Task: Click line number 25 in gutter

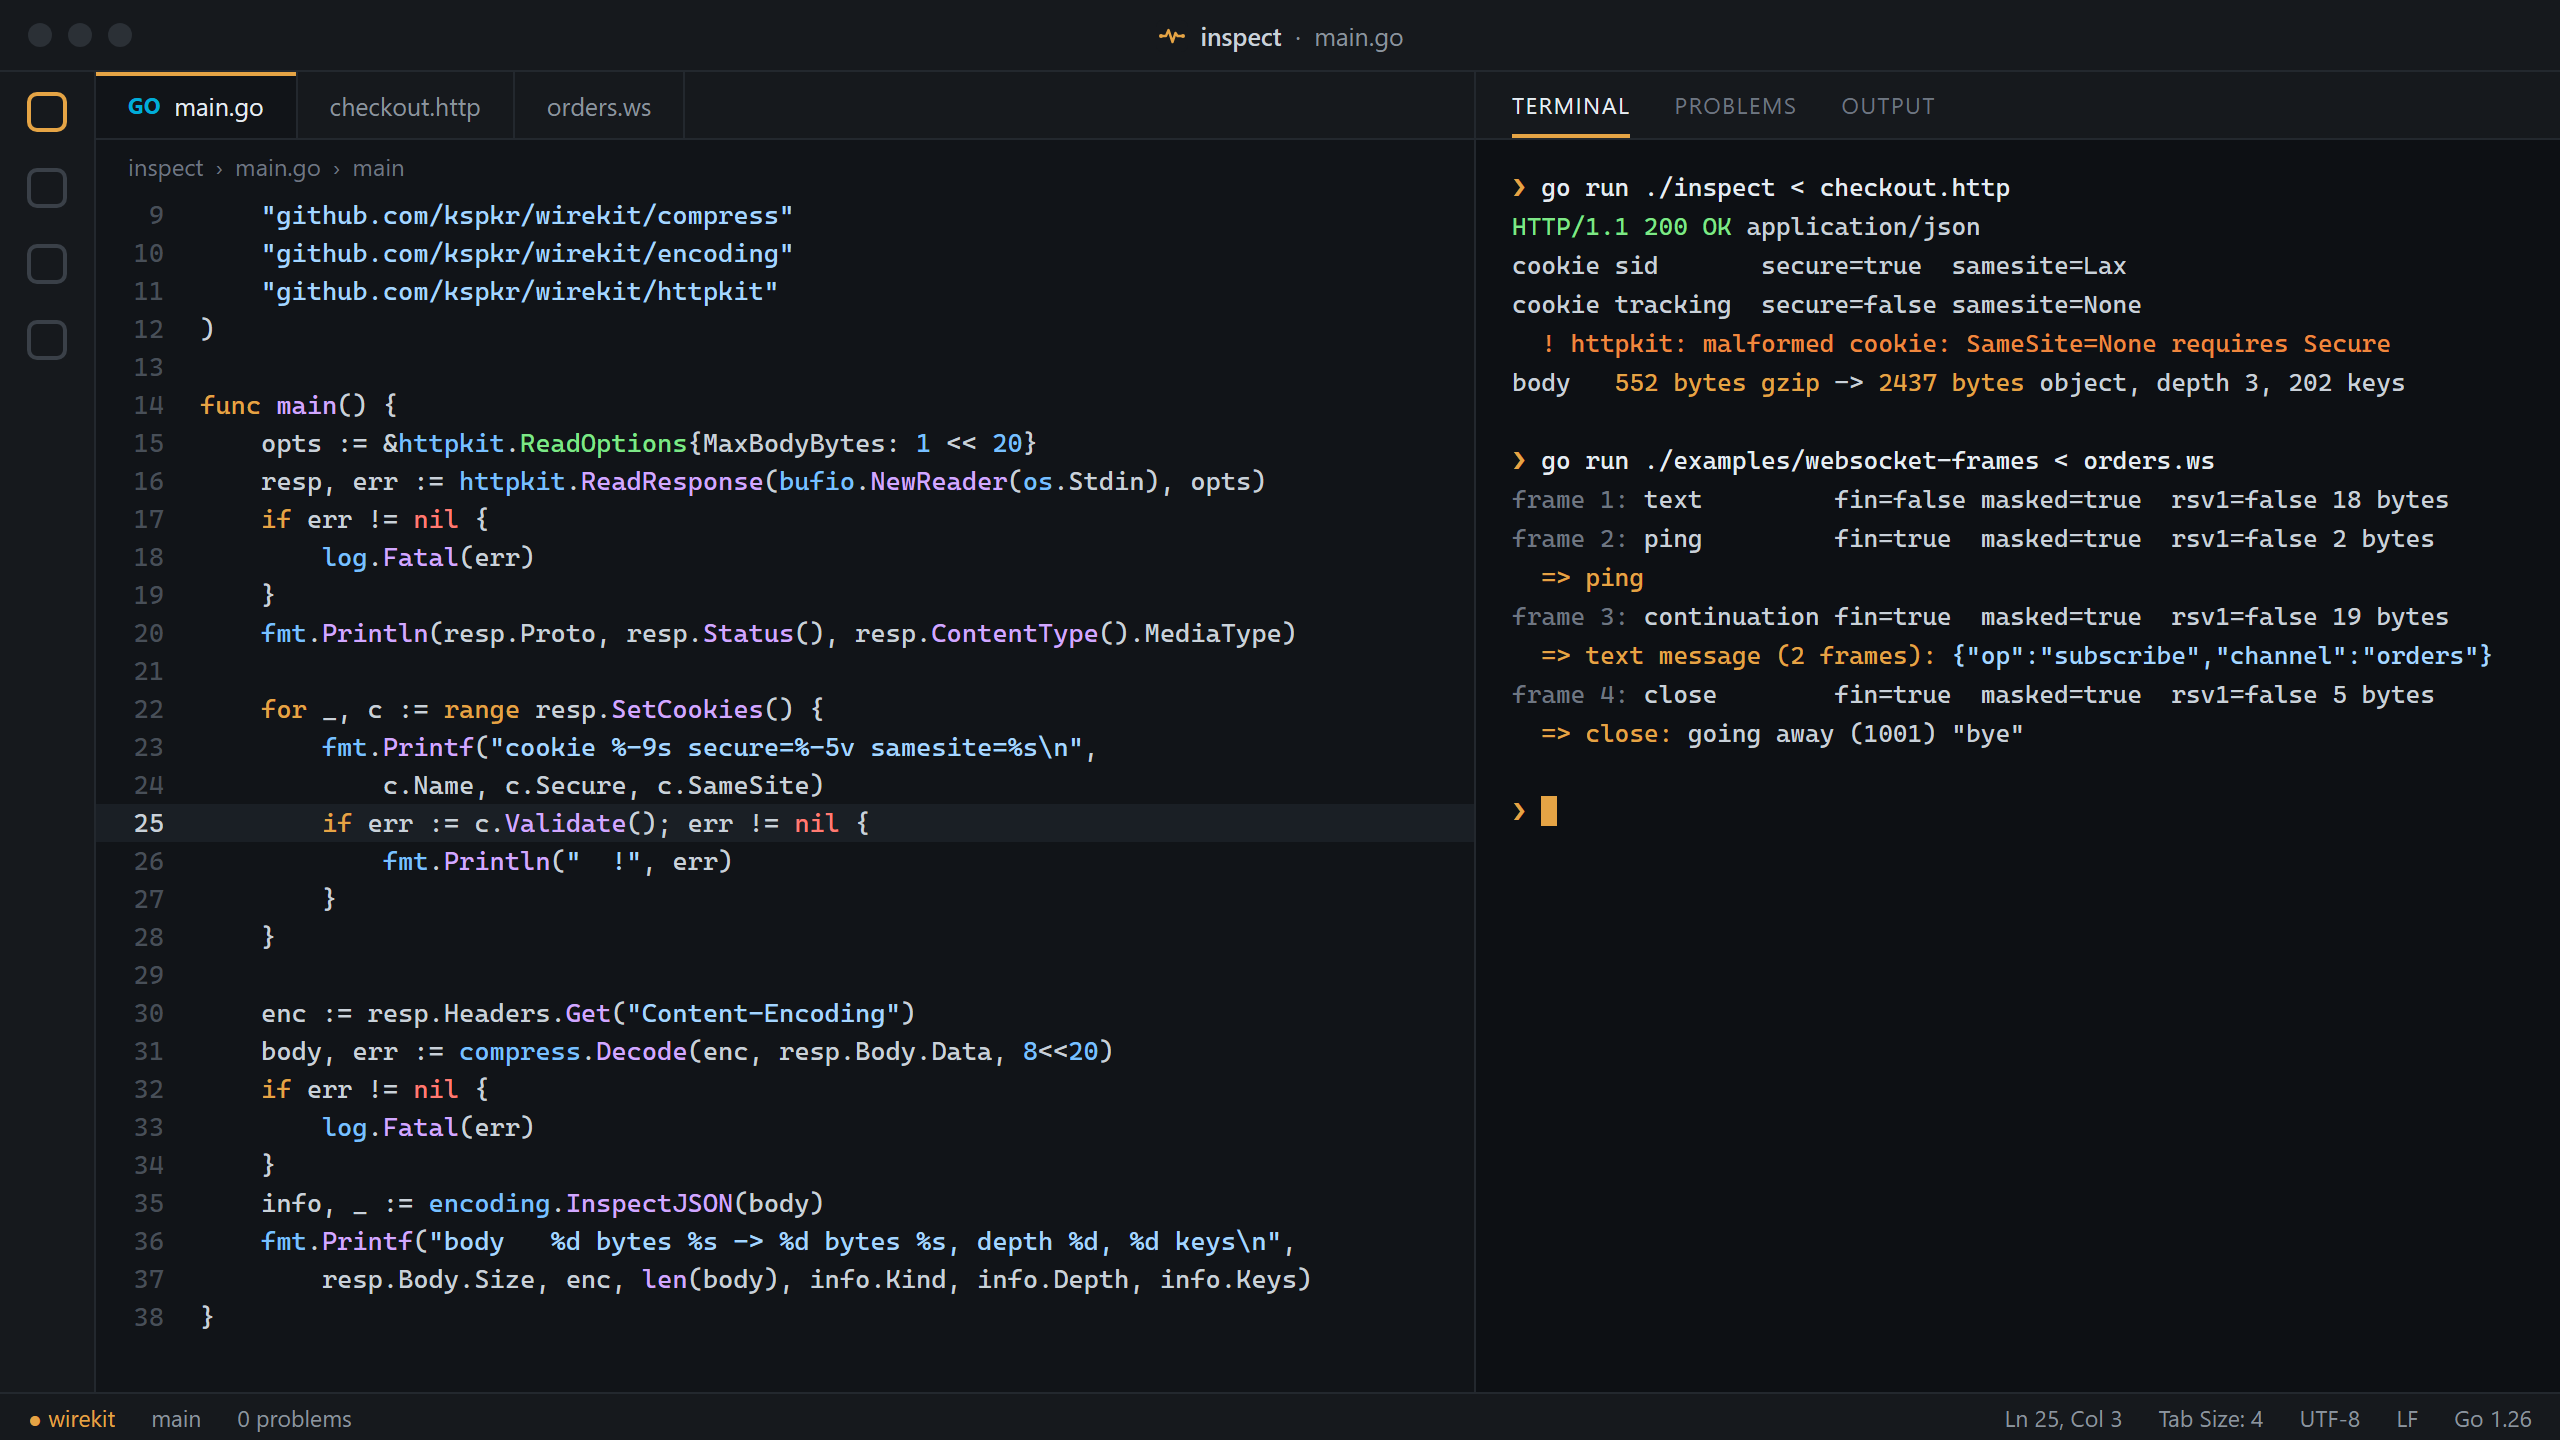Action: [149, 823]
